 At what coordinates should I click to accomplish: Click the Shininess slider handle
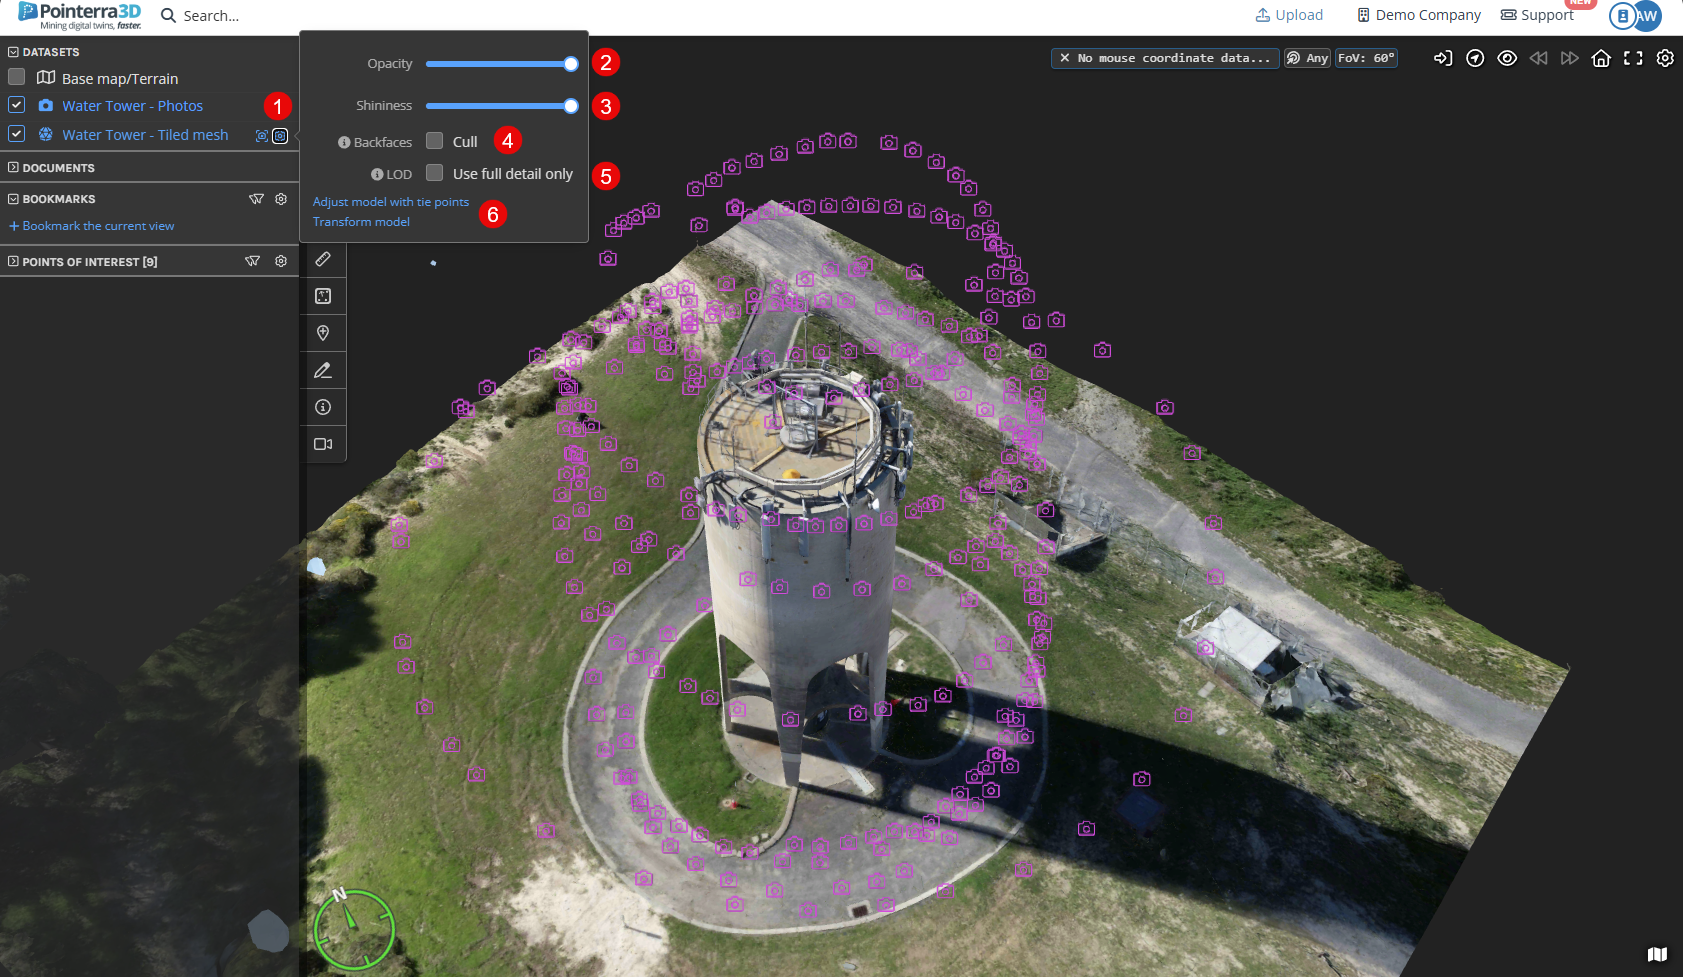[571, 106]
